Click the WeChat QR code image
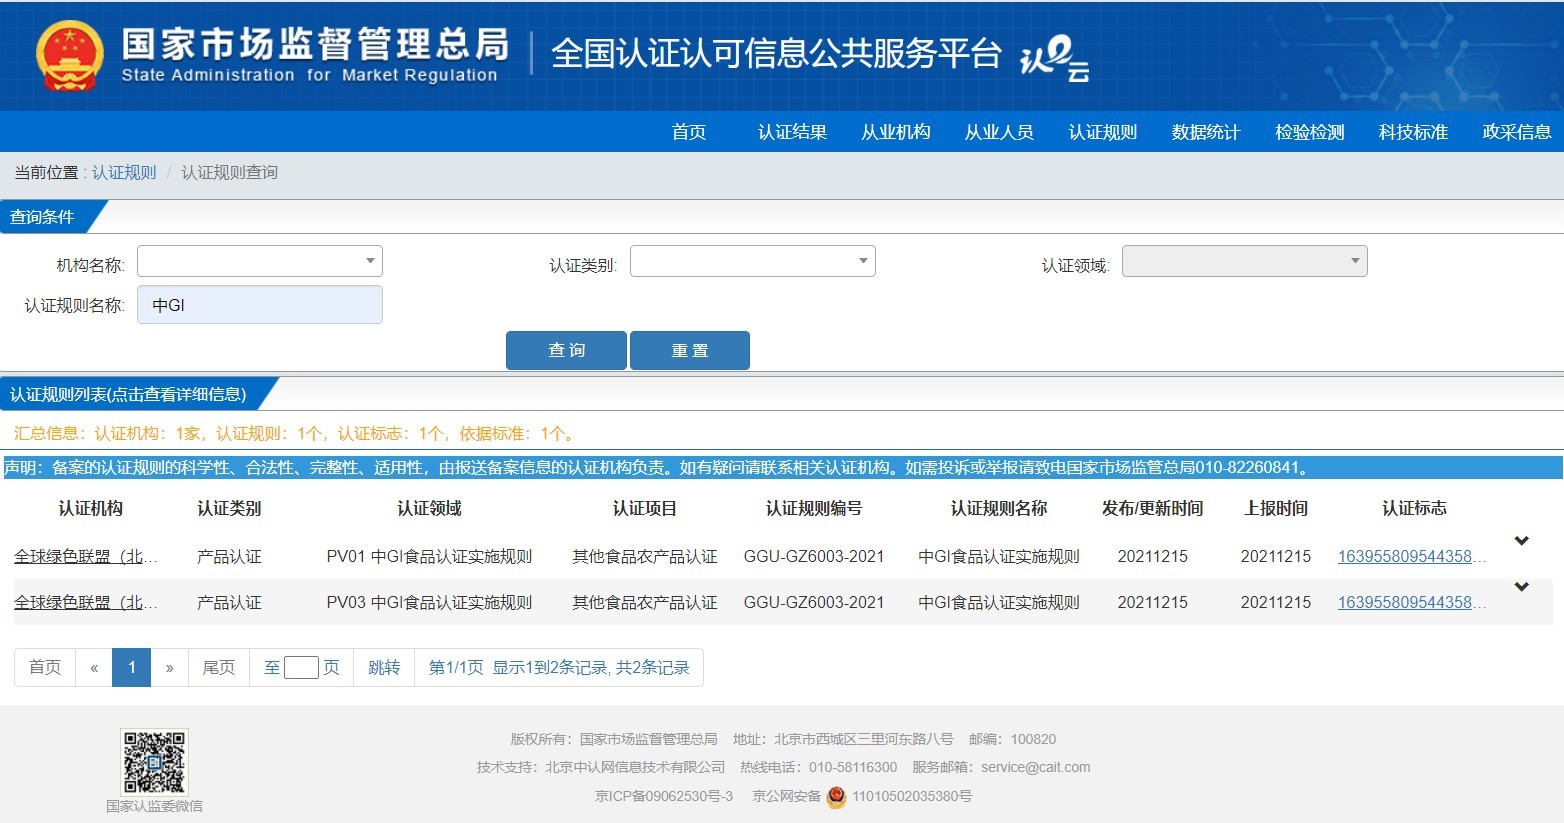The height and width of the screenshot is (823, 1564). coord(154,762)
